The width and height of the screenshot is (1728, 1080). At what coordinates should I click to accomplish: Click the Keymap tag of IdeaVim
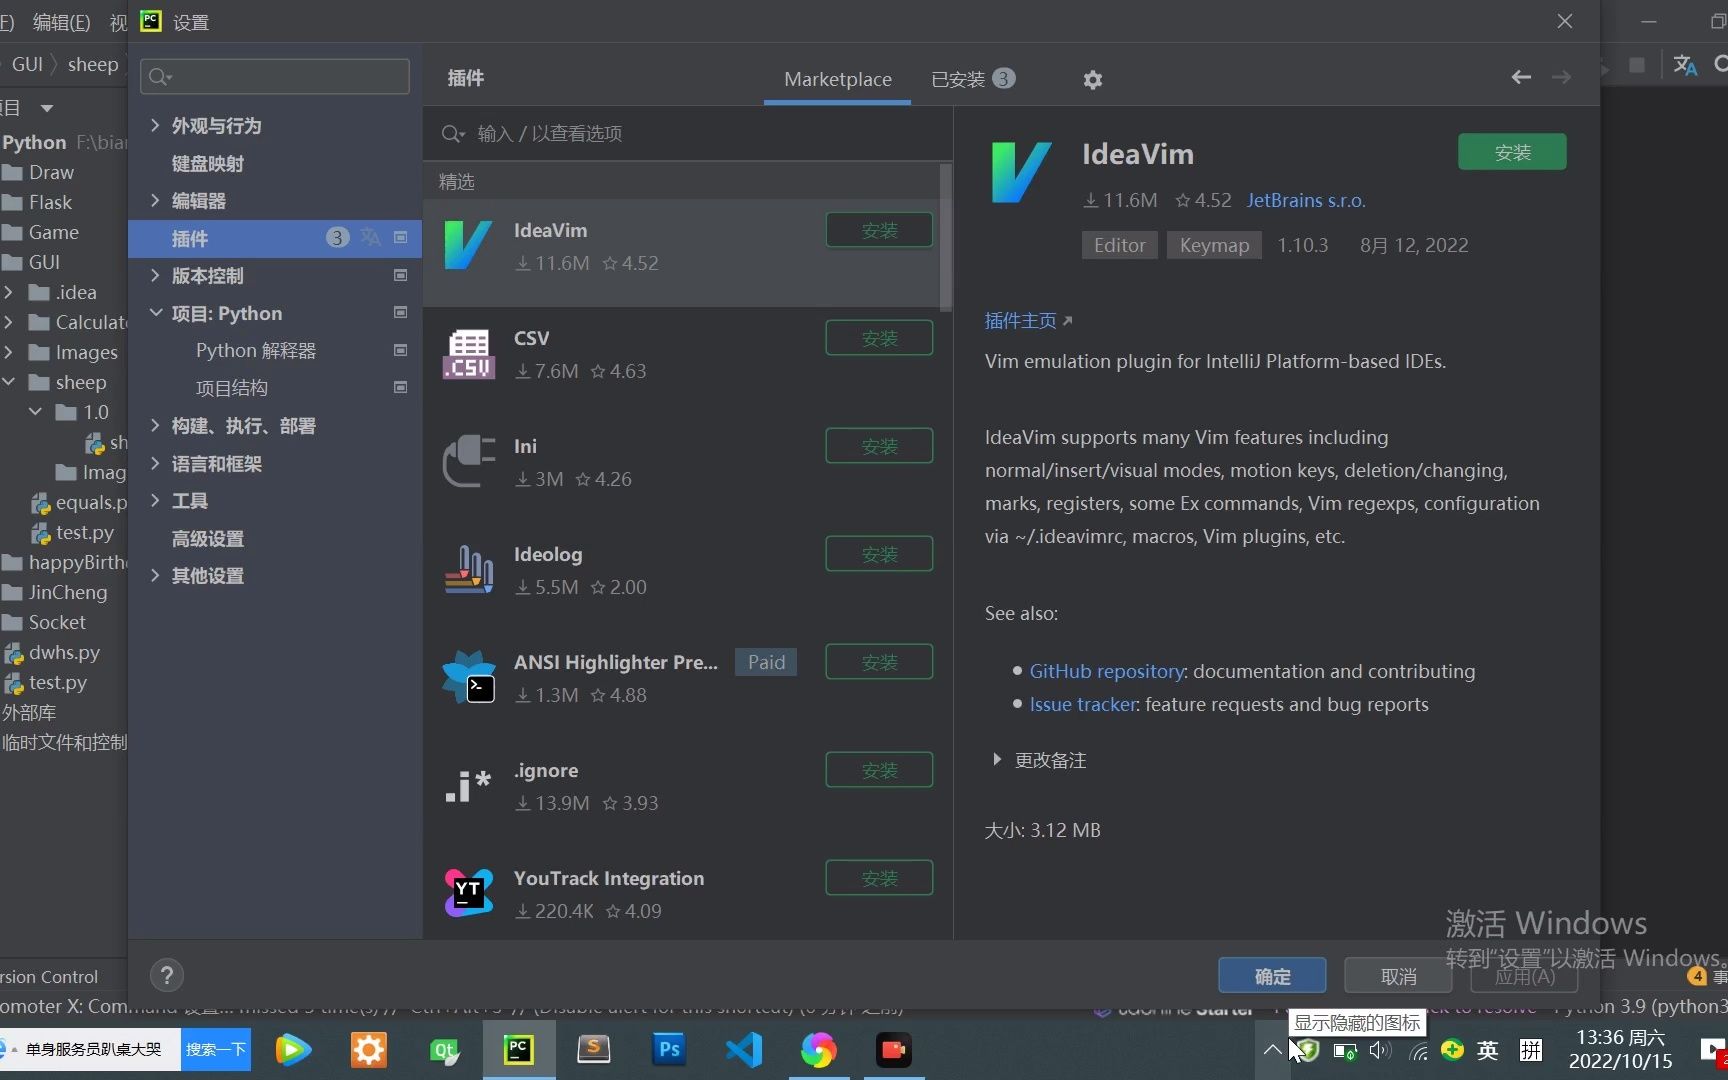1214,245
